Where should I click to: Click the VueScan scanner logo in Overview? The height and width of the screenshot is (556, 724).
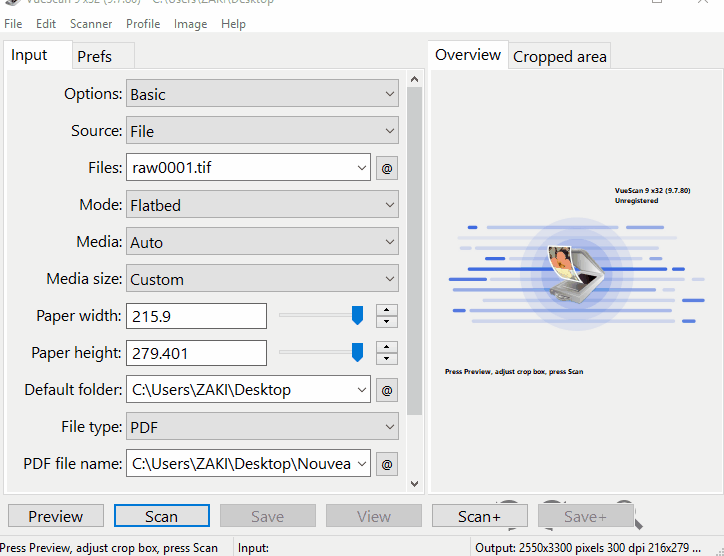tap(576, 275)
